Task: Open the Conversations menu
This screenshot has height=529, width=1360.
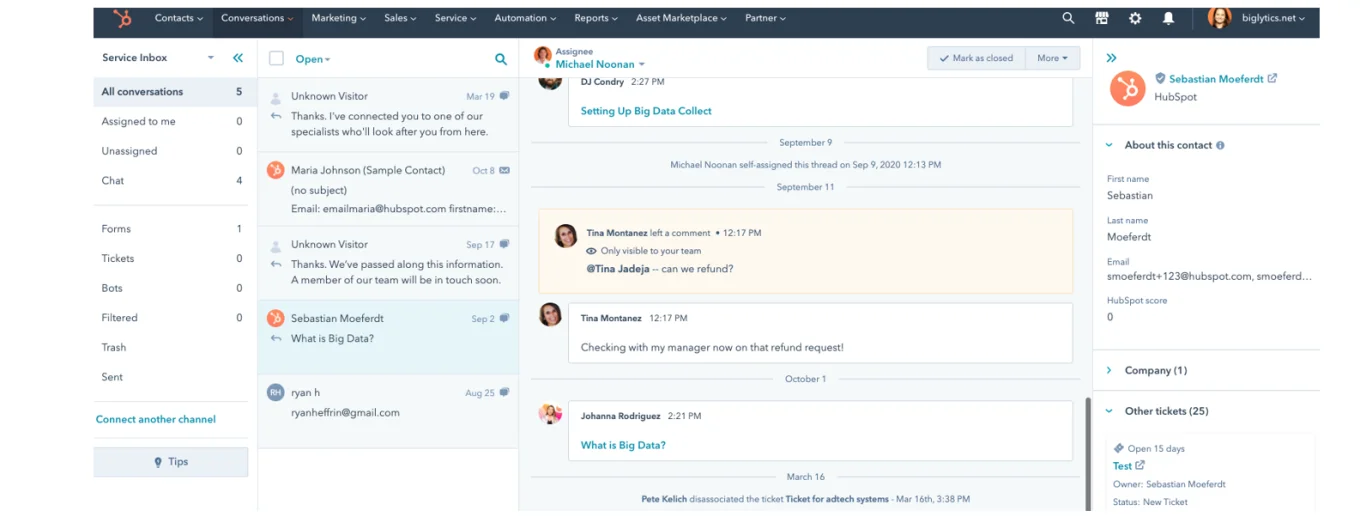Action: [257, 18]
